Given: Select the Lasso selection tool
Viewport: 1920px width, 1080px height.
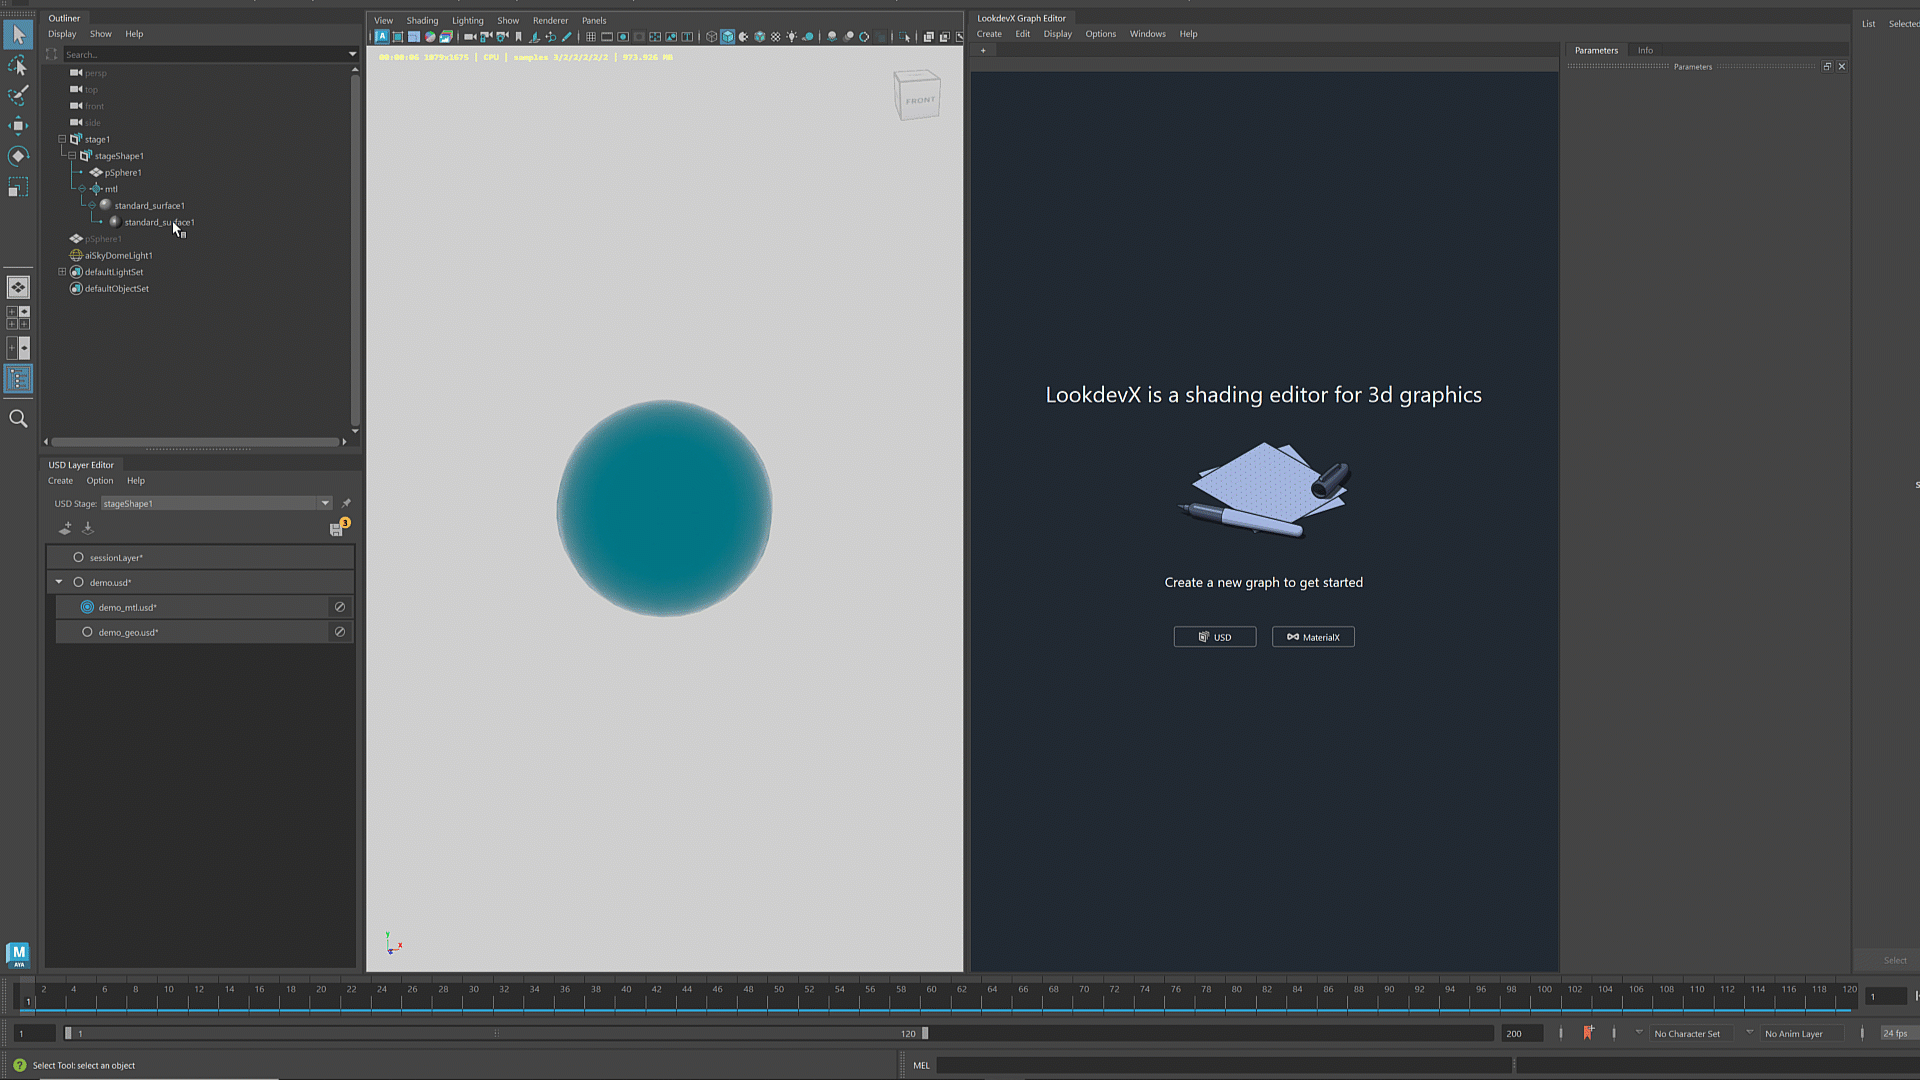Looking at the screenshot, I should [x=18, y=65].
